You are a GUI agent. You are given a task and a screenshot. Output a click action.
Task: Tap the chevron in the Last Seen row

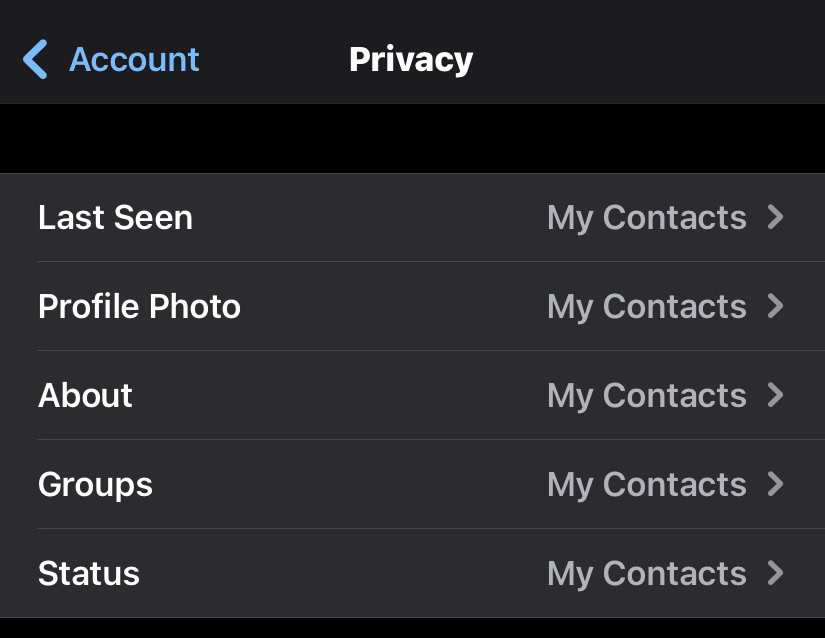click(776, 218)
